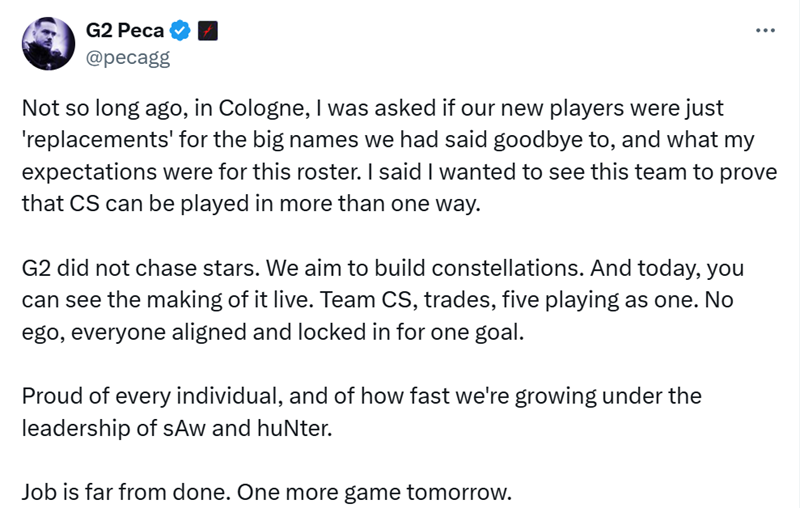Image resolution: width=800 pixels, height=508 pixels.
Task: Open G2 Peca's profile avatar photo
Action: (x=48, y=43)
